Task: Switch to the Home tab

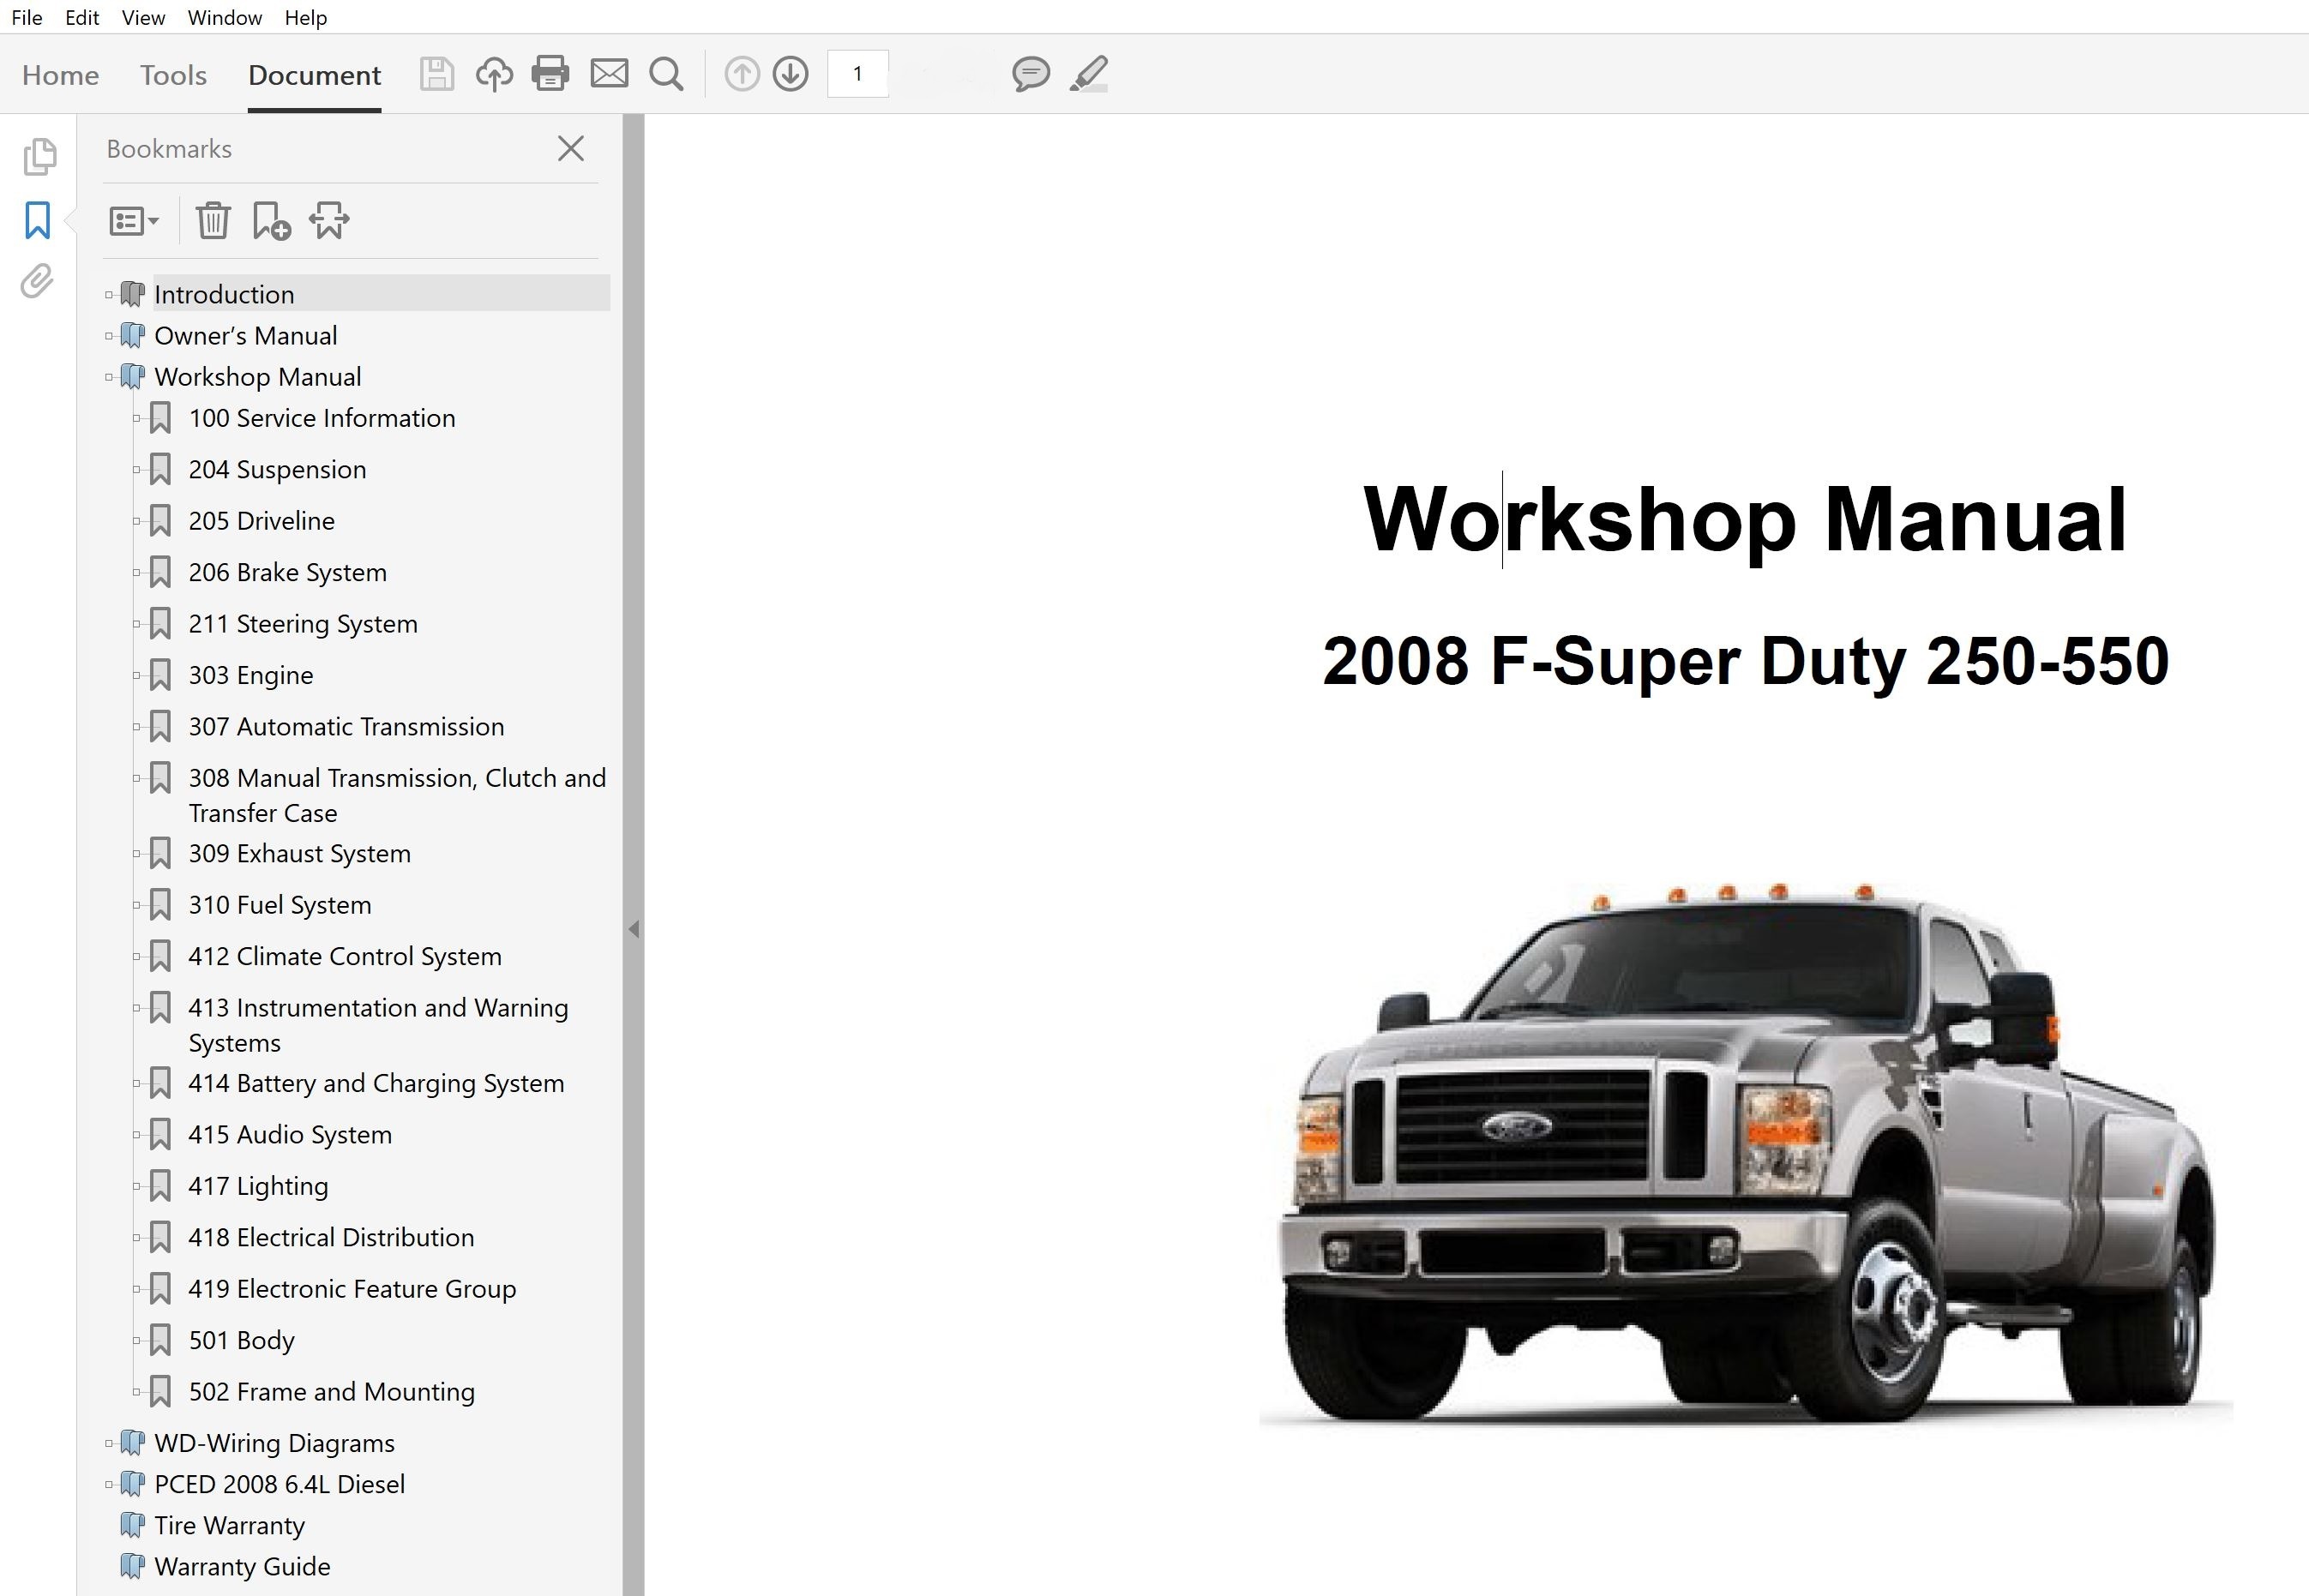Action: point(60,75)
